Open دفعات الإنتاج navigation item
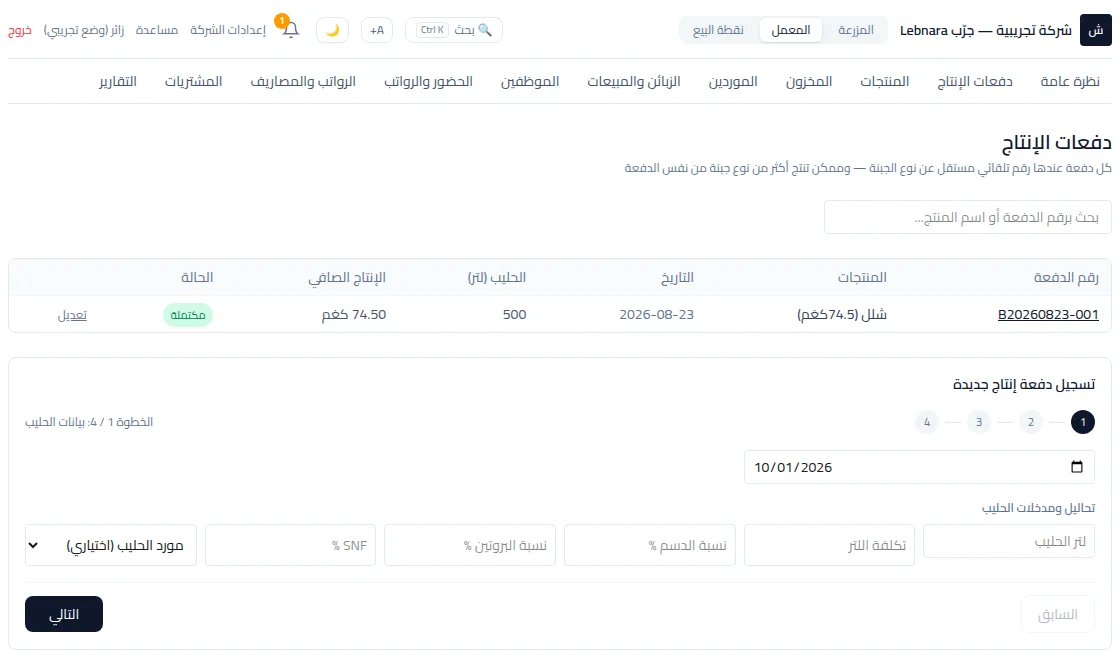 974,81
